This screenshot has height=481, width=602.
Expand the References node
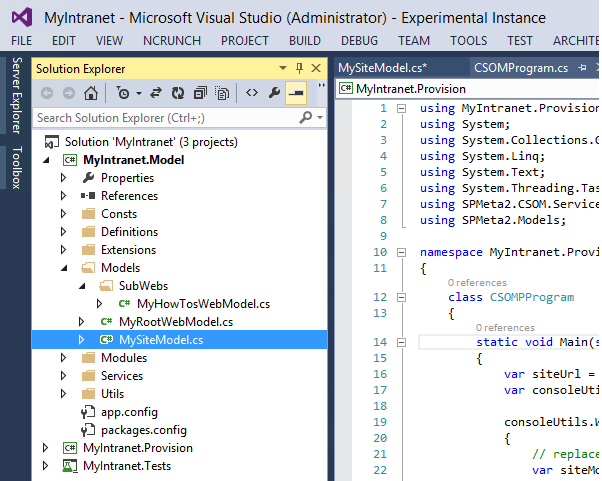(64, 196)
